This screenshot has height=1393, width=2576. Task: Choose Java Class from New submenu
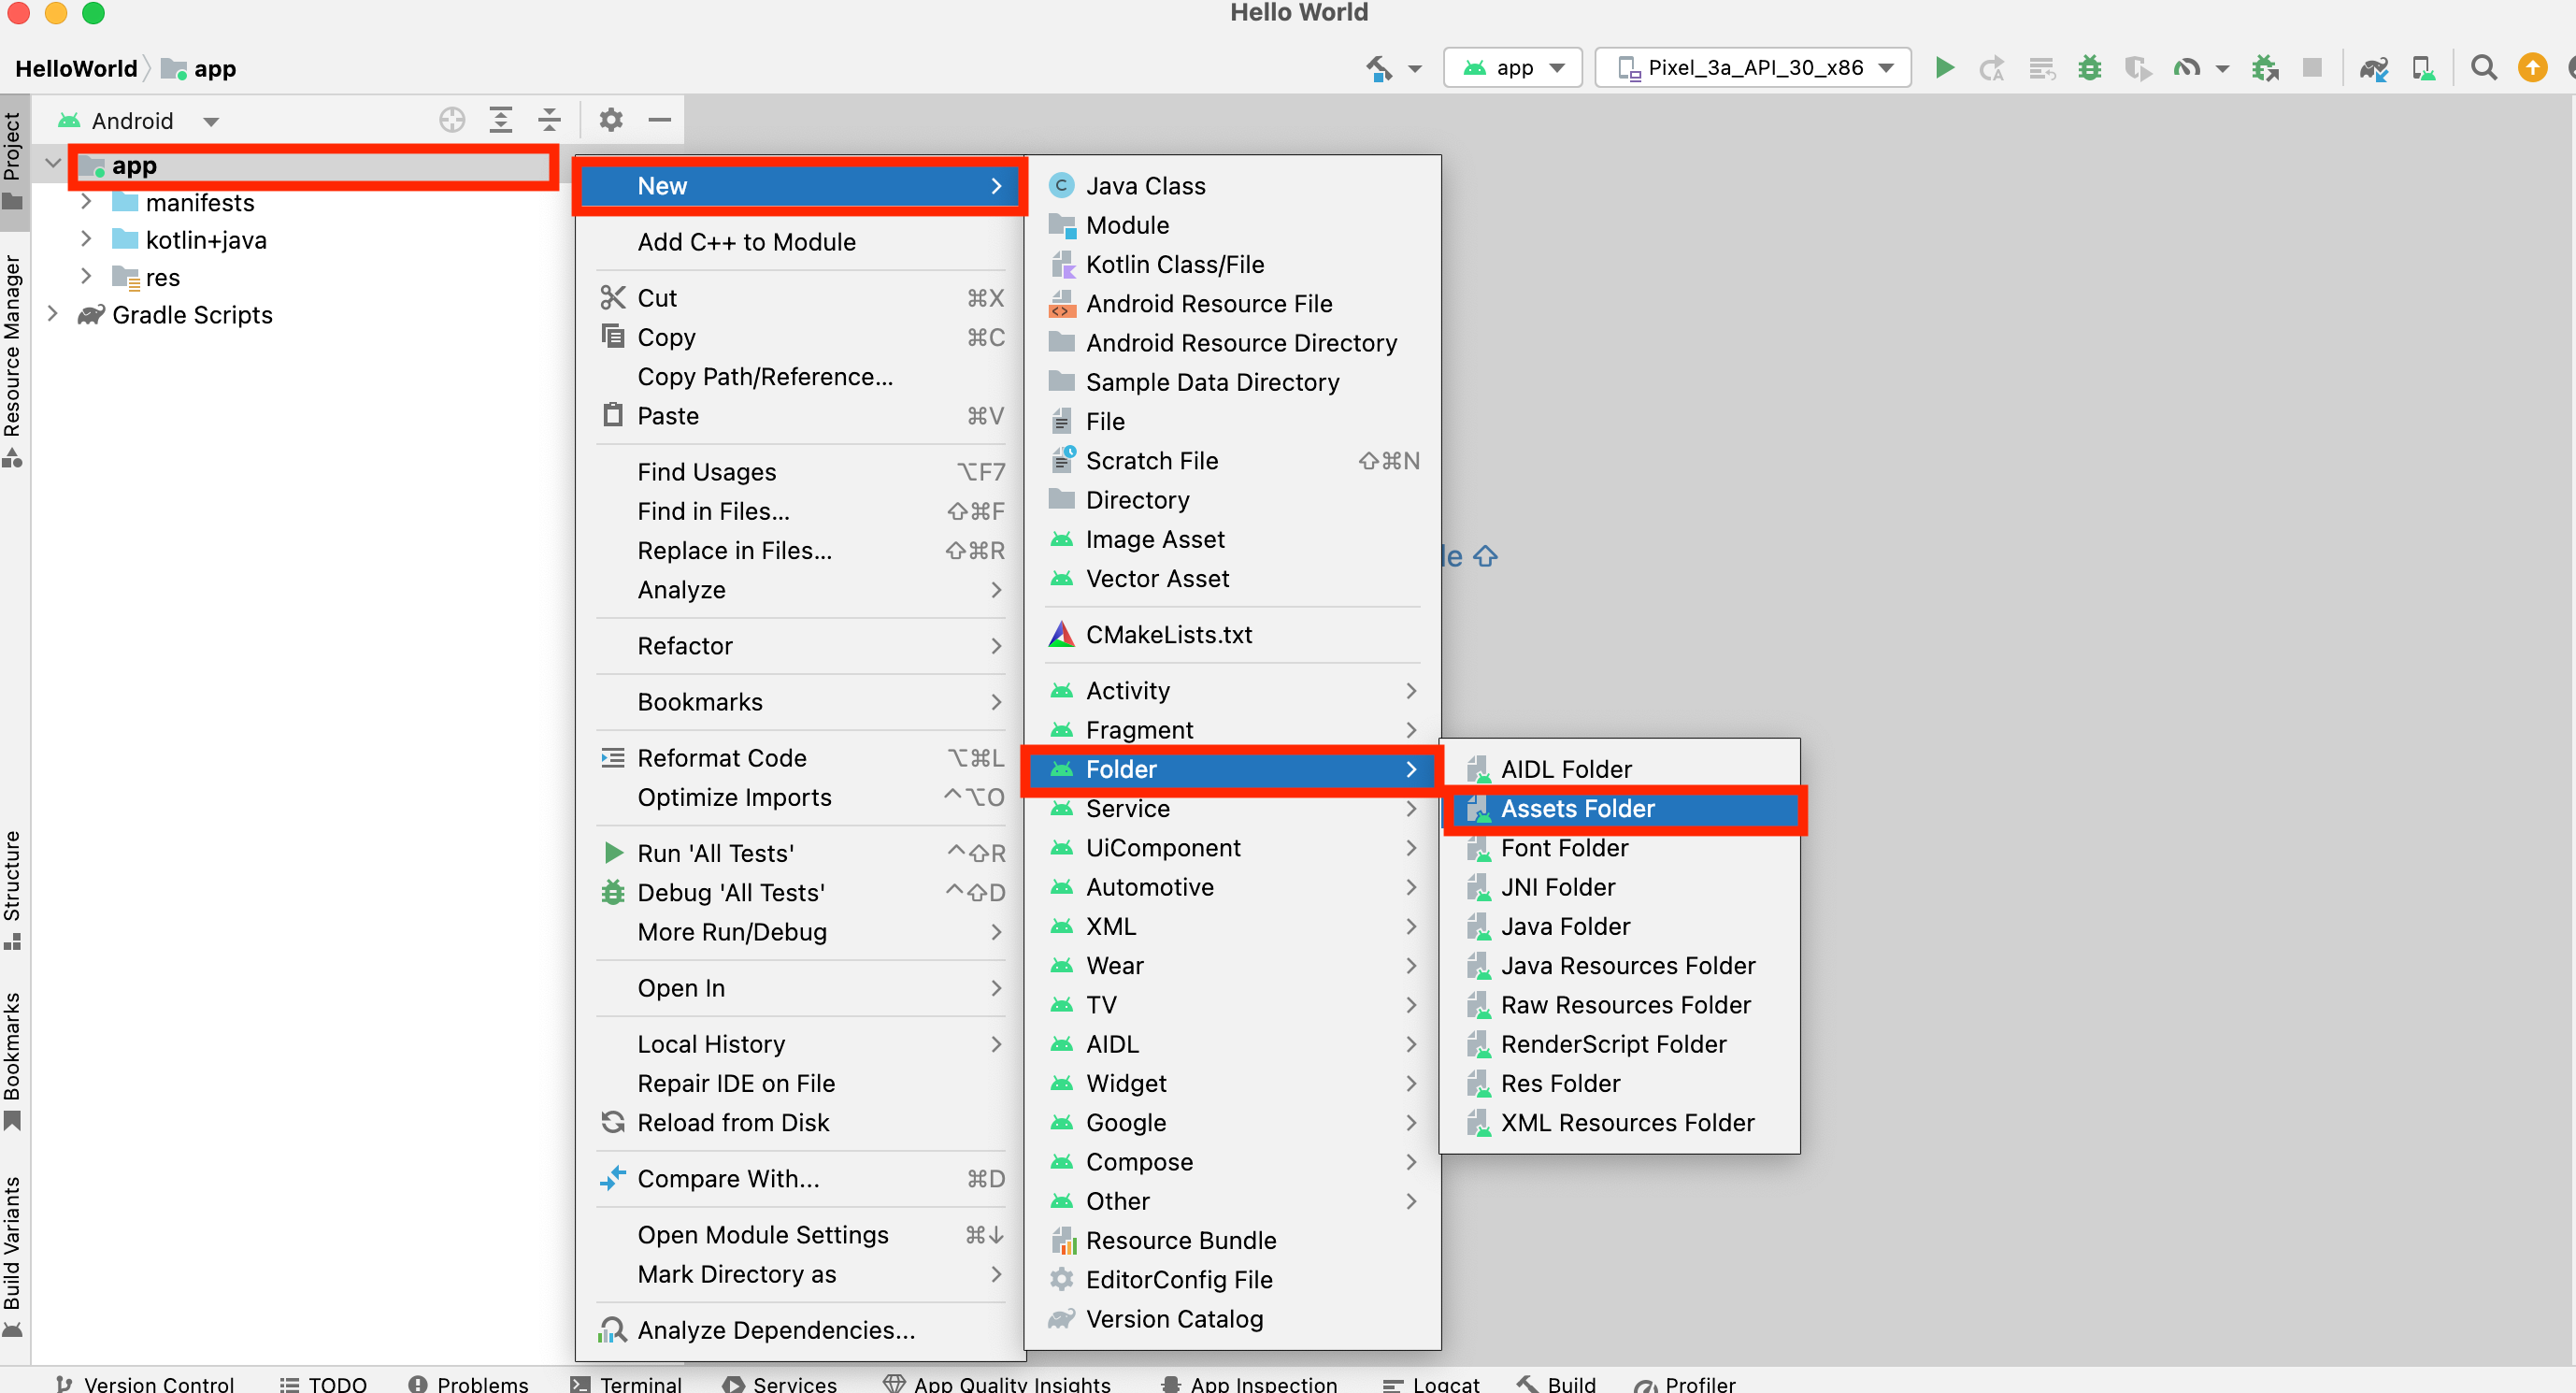pyautogui.click(x=1145, y=186)
